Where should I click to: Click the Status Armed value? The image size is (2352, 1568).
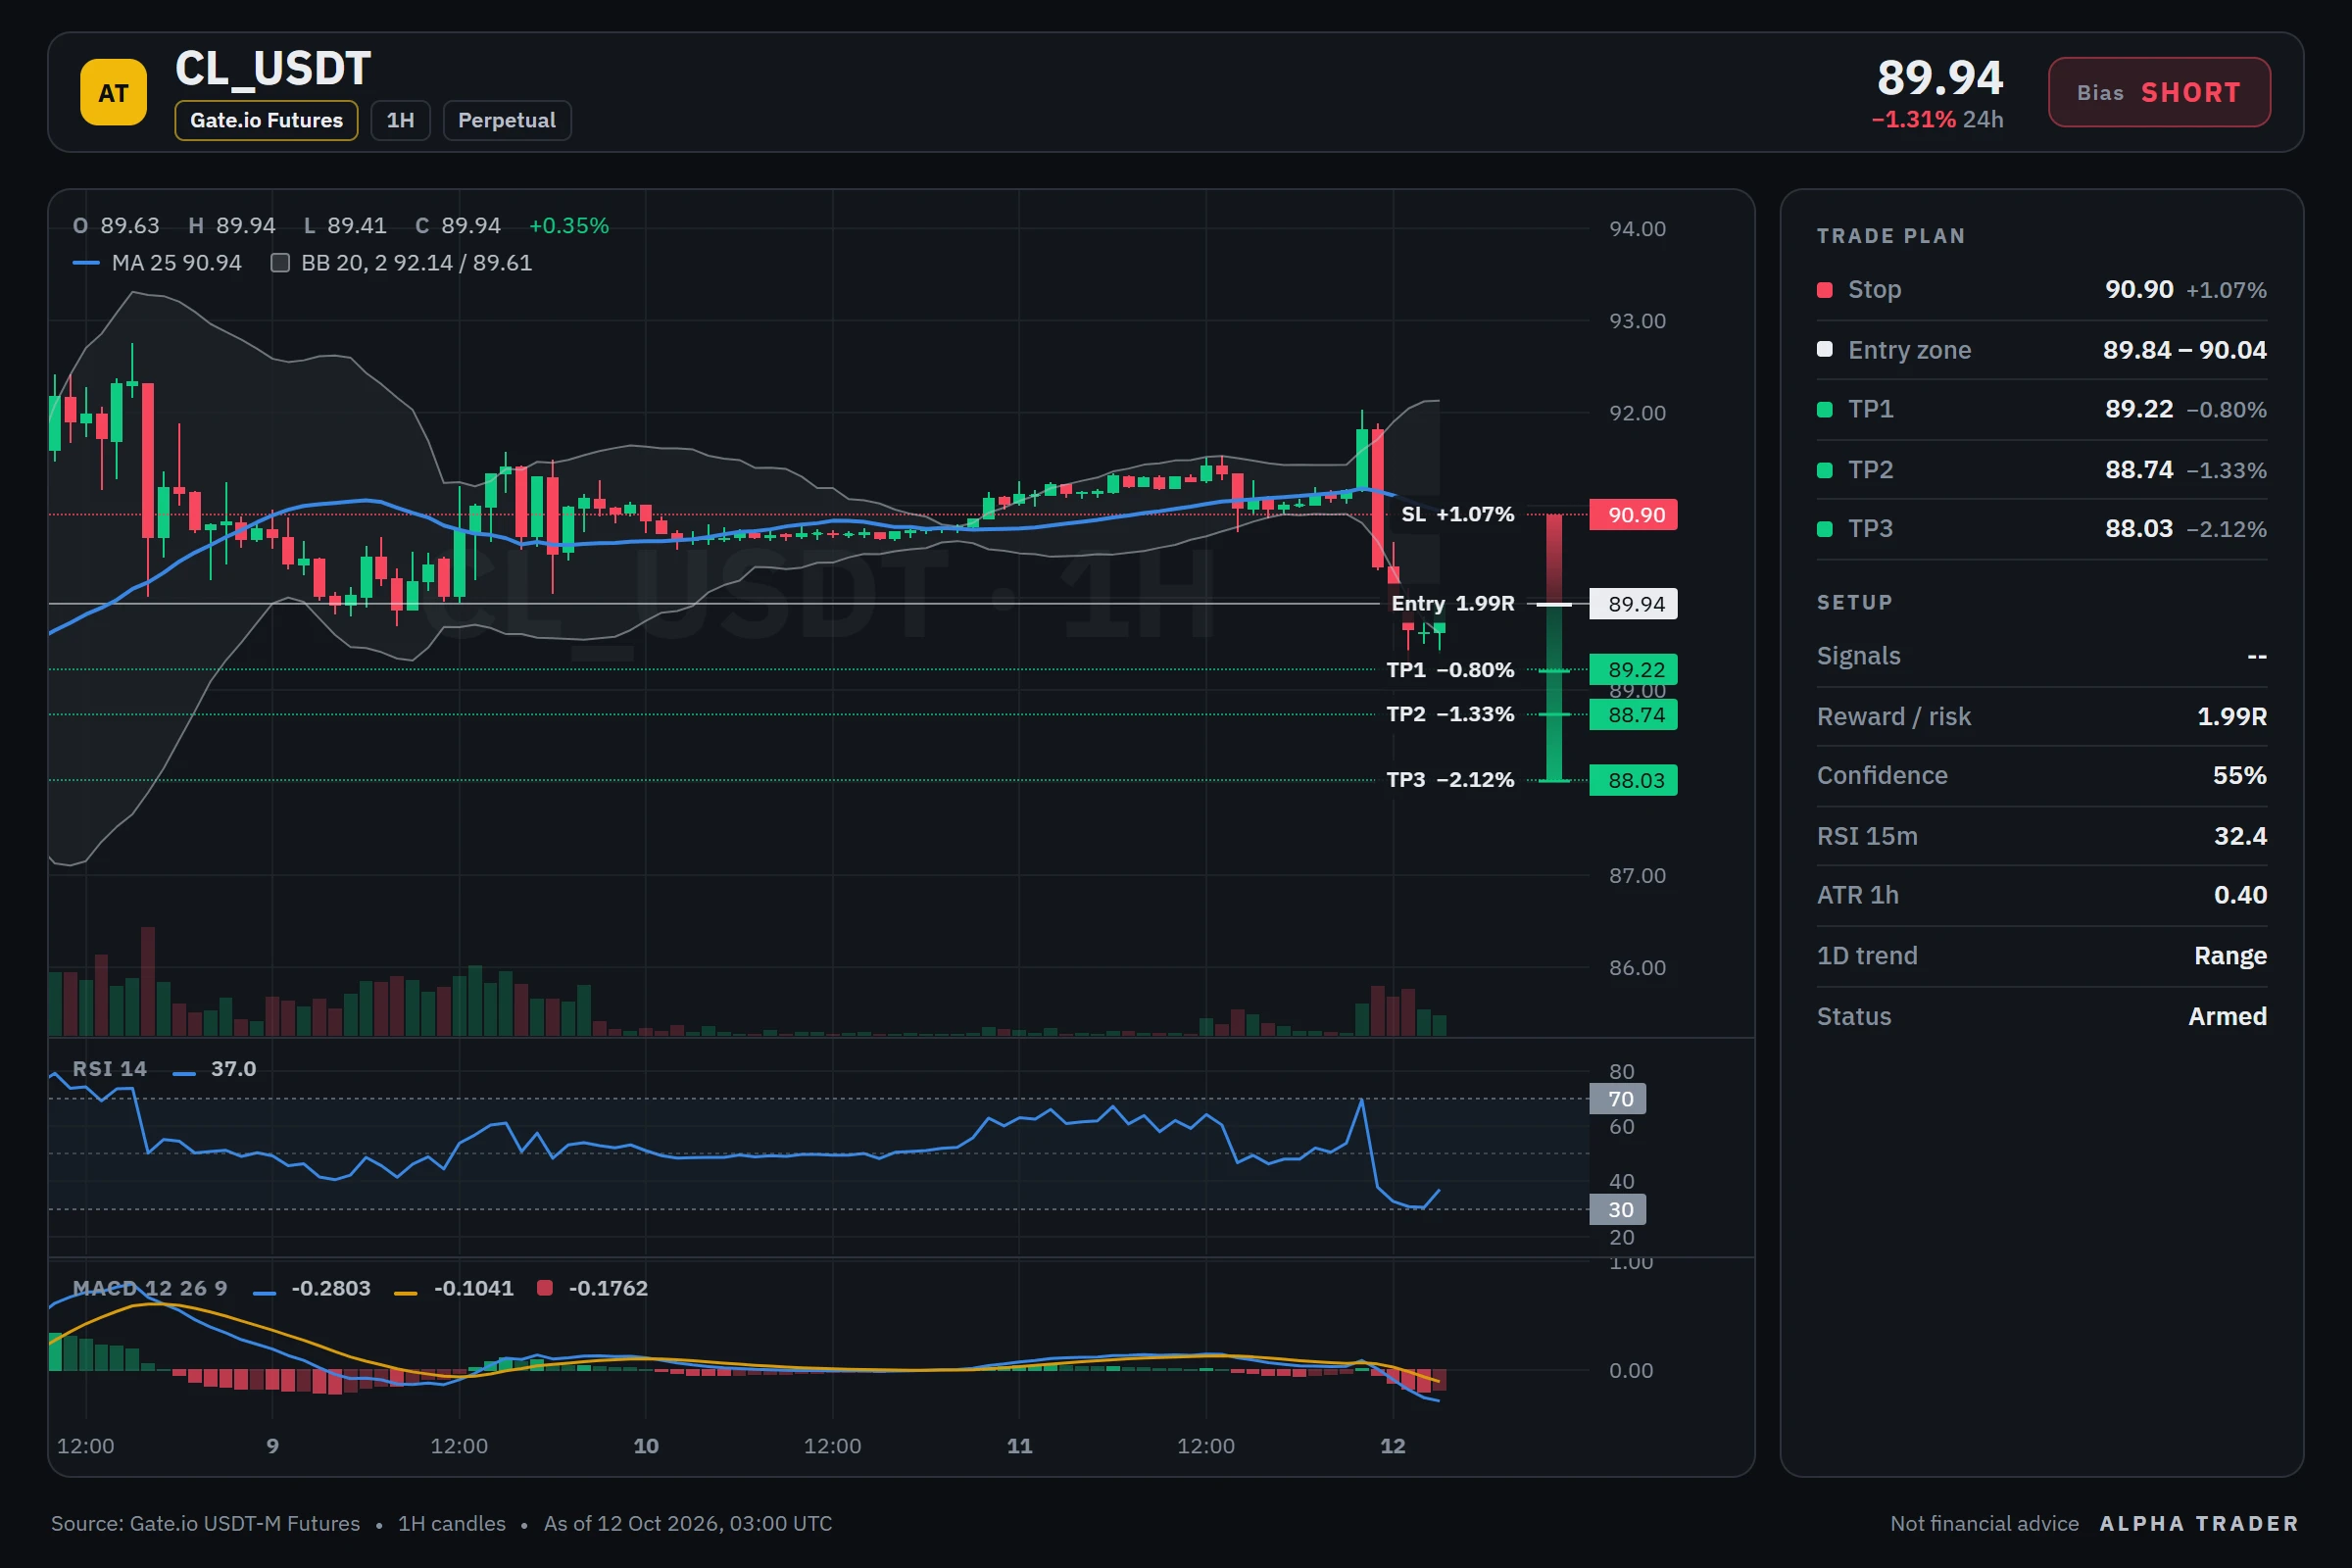click(x=2227, y=1017)
